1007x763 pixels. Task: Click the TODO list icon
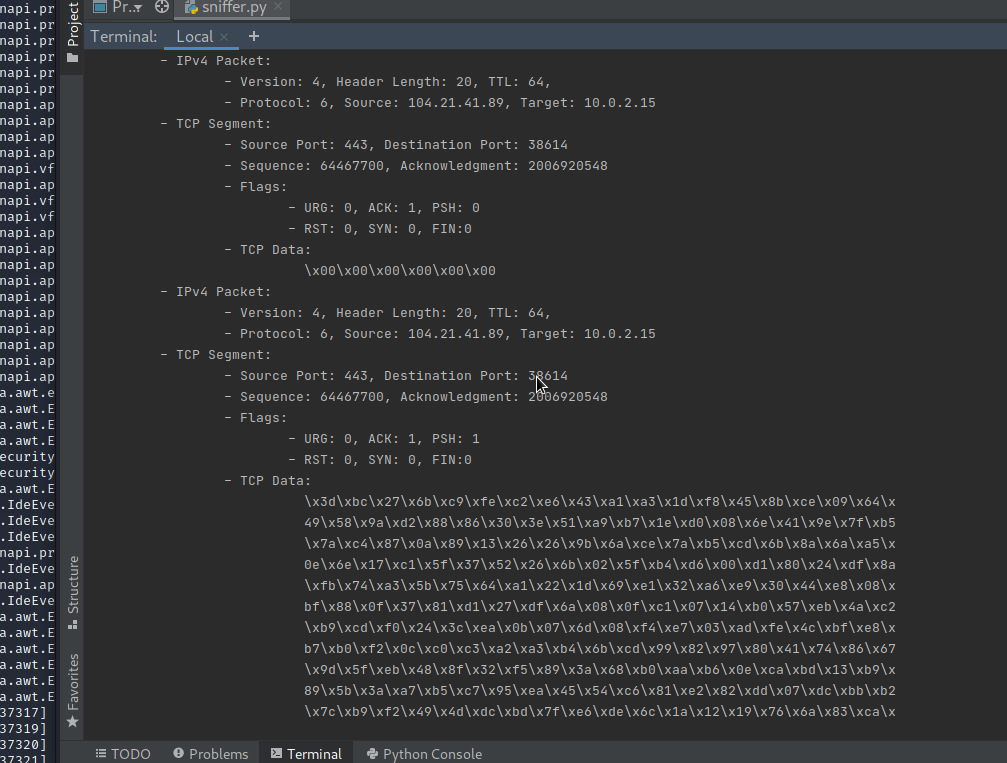click(101, 753)
